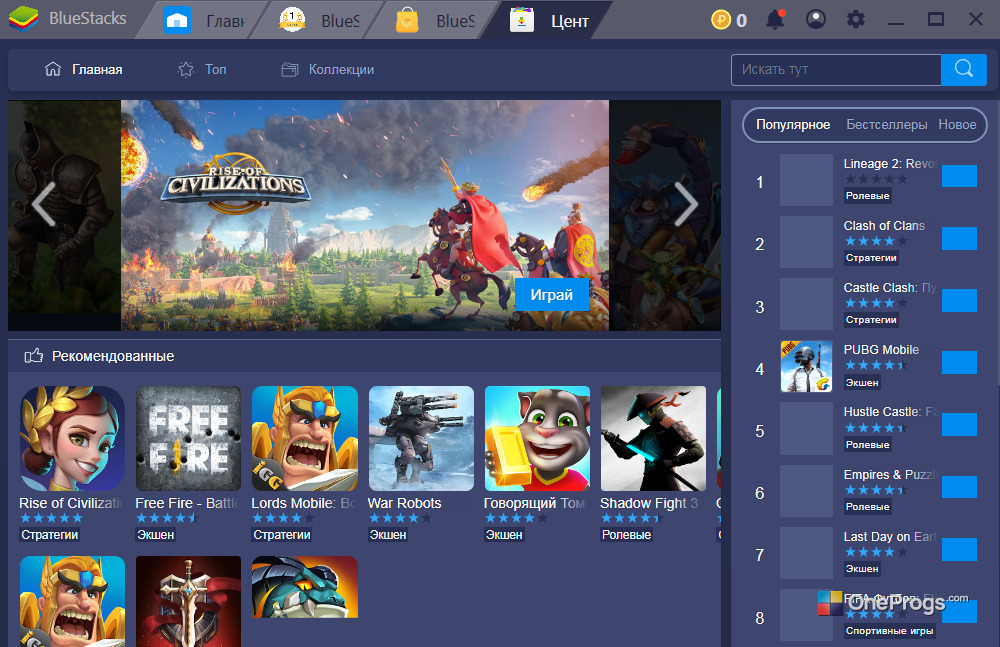Viewport: 1000px width, 647px height.
Task: Switch to the tab with the medal icon
Action: (x=319, y=20)
